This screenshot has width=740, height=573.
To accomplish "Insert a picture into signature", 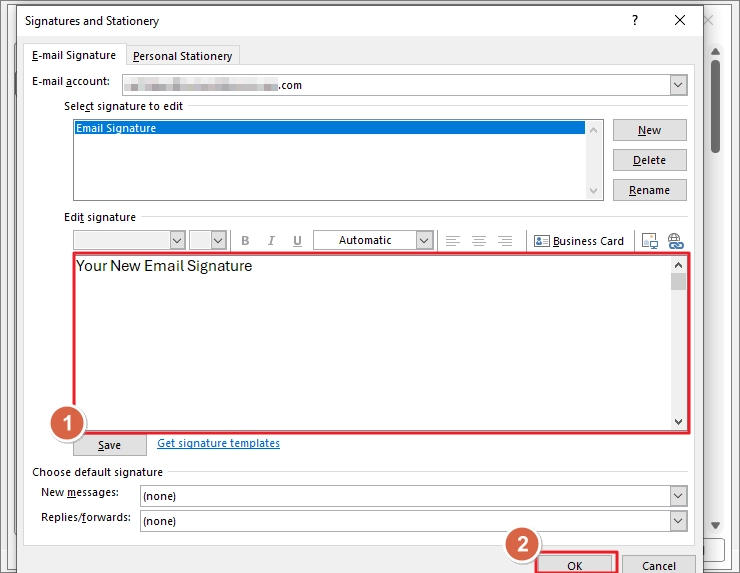I will pyautogui.click(x=650, y=241).
